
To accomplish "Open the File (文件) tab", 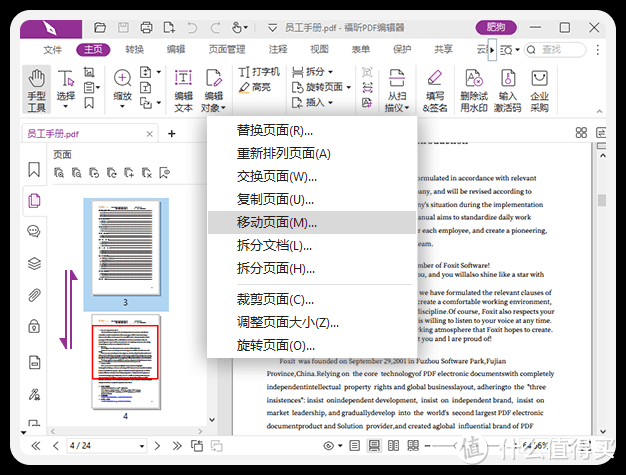I will [53, 49].
